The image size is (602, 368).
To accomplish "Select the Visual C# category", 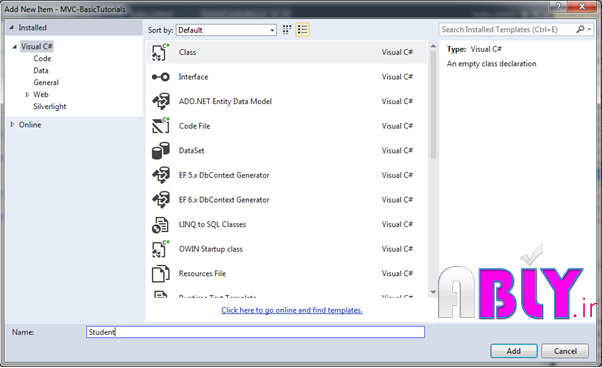I will [36, 46].
